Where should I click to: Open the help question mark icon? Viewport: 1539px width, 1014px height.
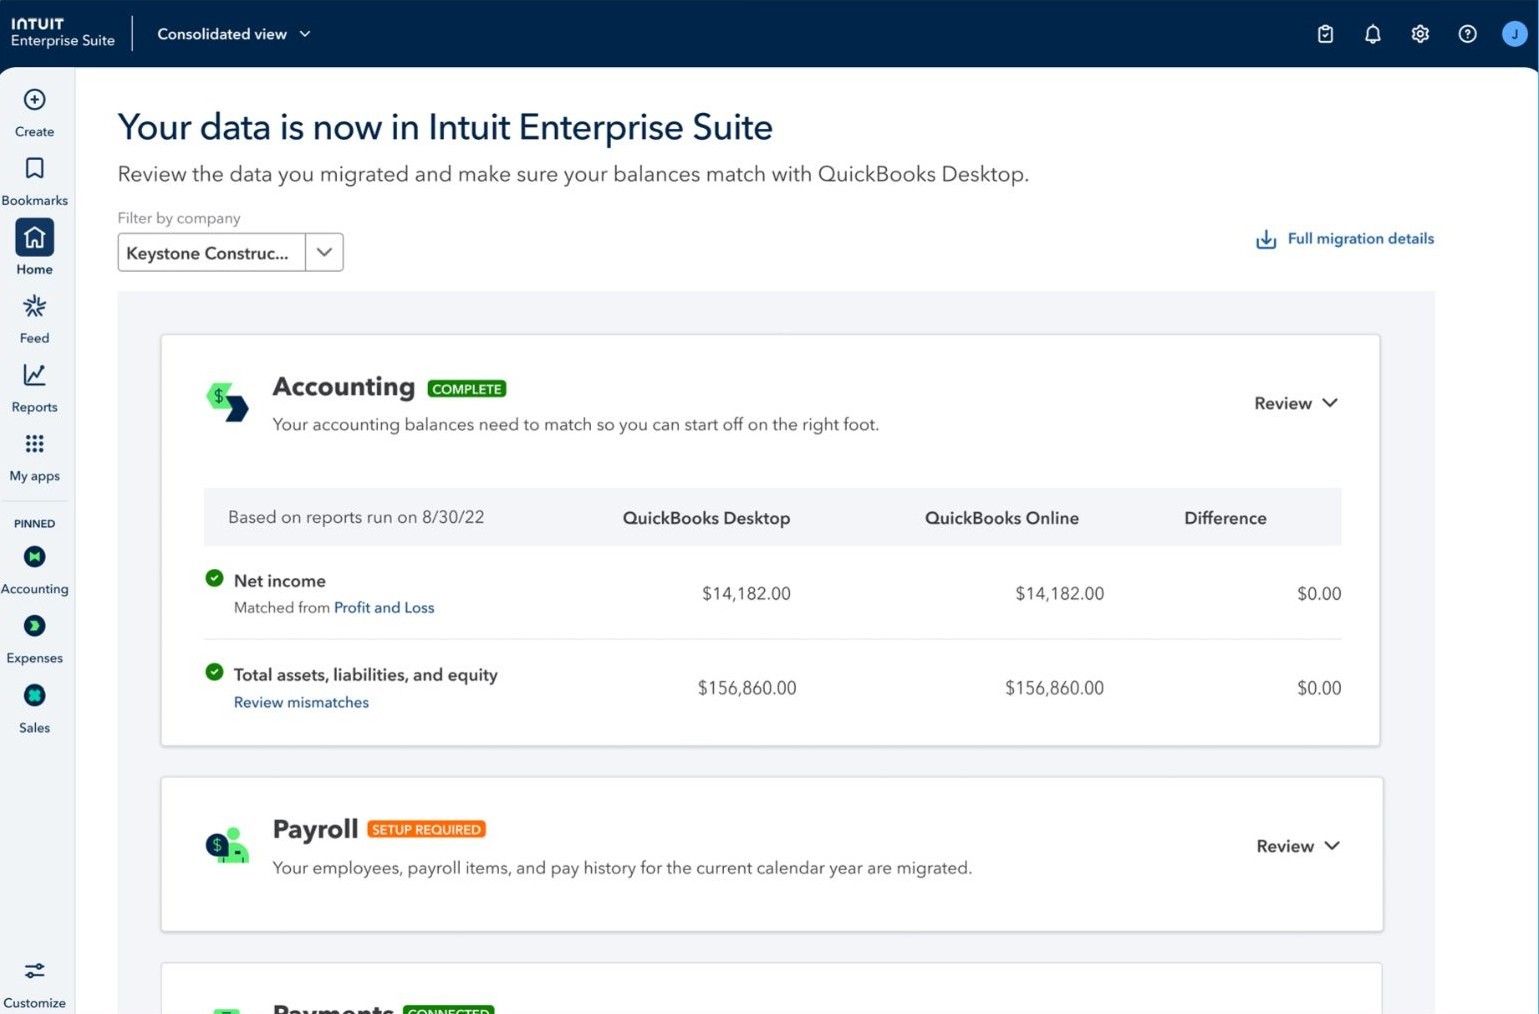[x=1467, y=34]
